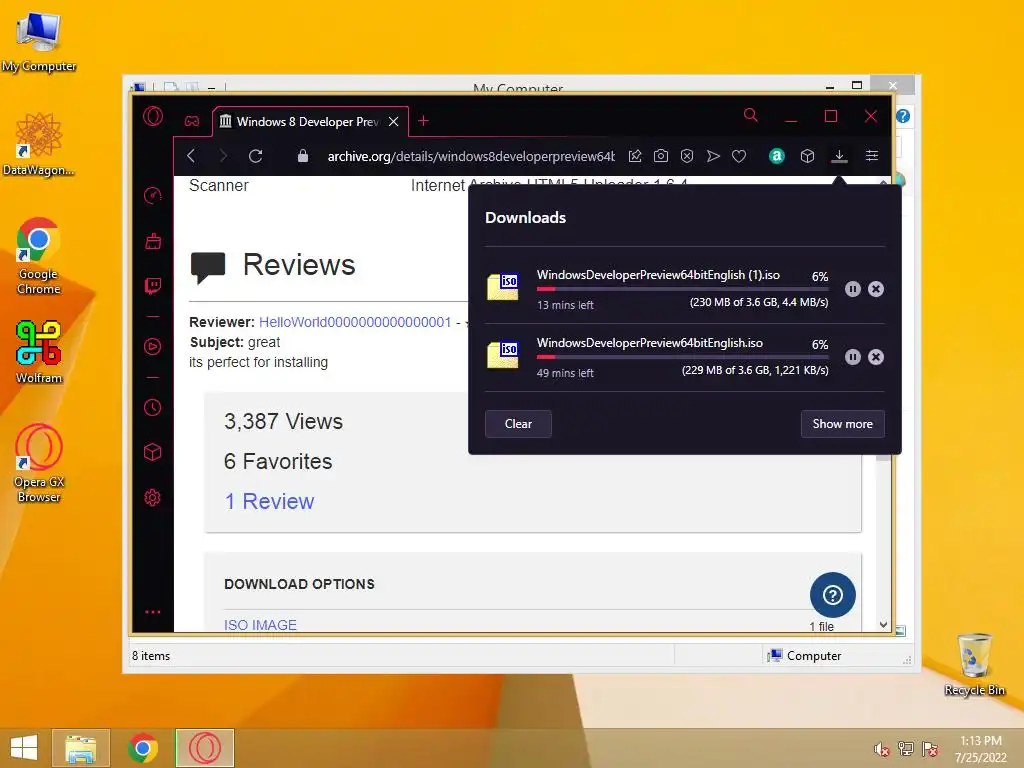Click the Clear button in Downloads
The height and width of the screenshot is (768, 1024).
519,424
